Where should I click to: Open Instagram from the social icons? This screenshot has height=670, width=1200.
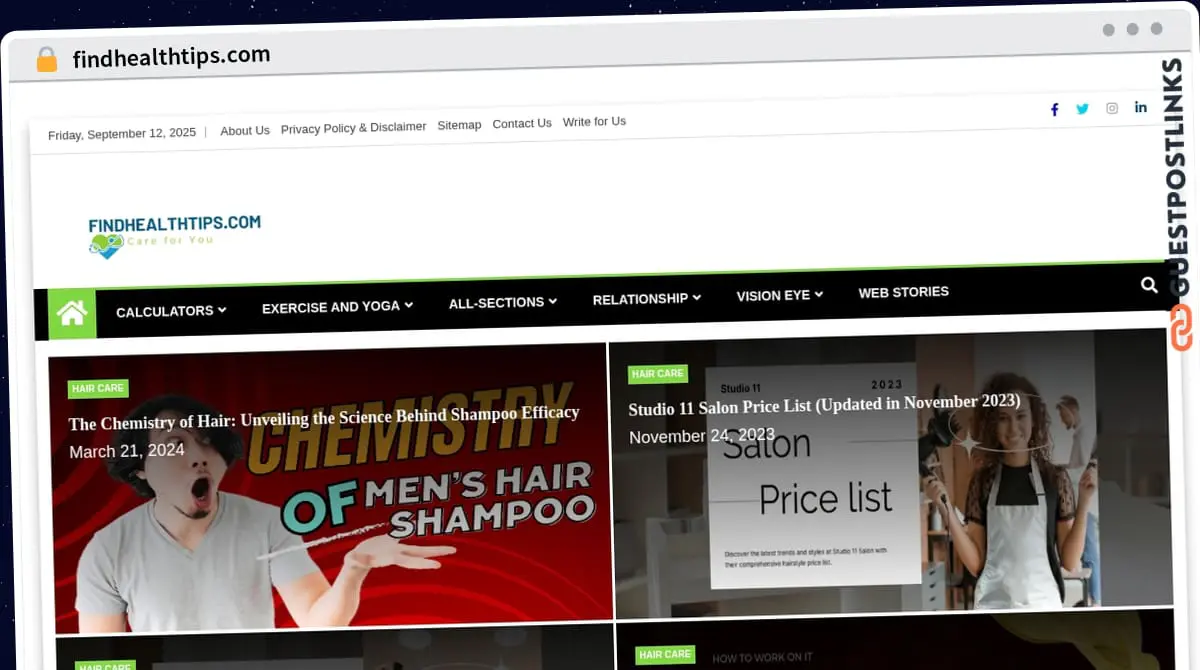[1112, 108]
